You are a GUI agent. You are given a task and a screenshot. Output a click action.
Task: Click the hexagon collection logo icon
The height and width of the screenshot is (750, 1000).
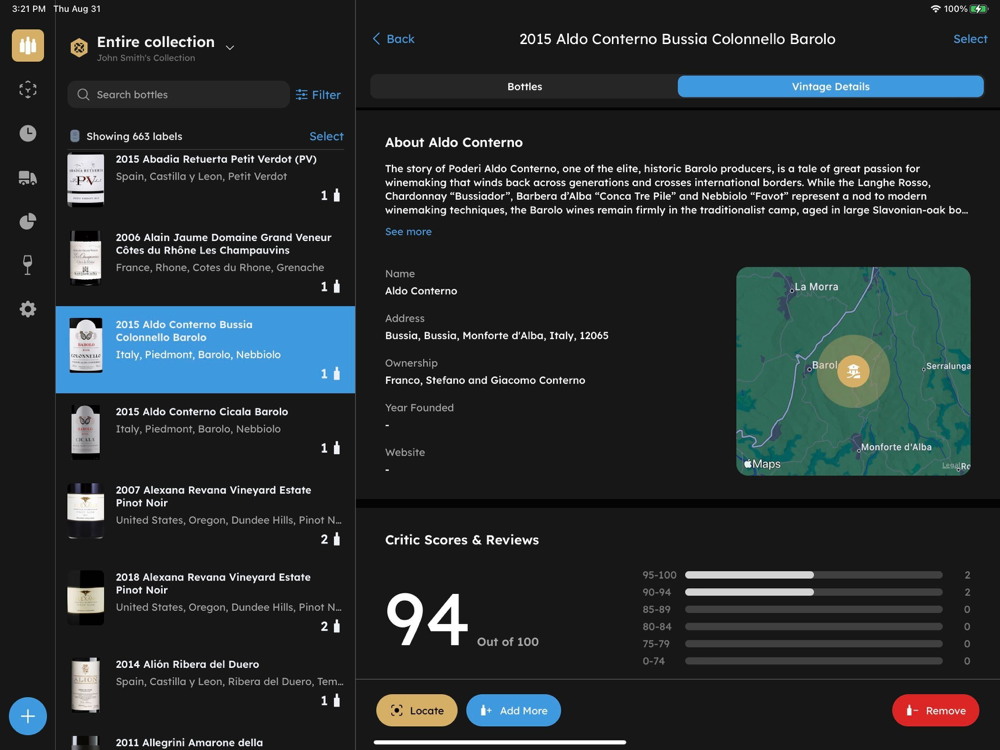click(x=79, y=48)
